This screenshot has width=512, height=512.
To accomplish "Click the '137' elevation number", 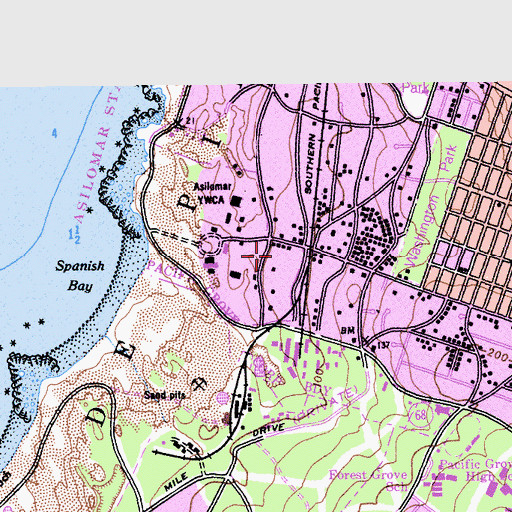I will (x=384, y=345).
